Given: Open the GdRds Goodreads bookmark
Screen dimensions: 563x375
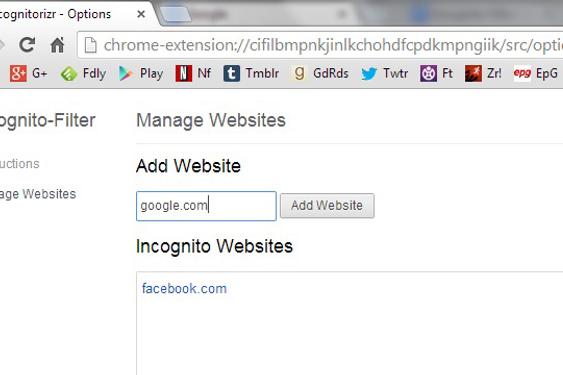Looking at the screenshot, I should pos(320,74).
